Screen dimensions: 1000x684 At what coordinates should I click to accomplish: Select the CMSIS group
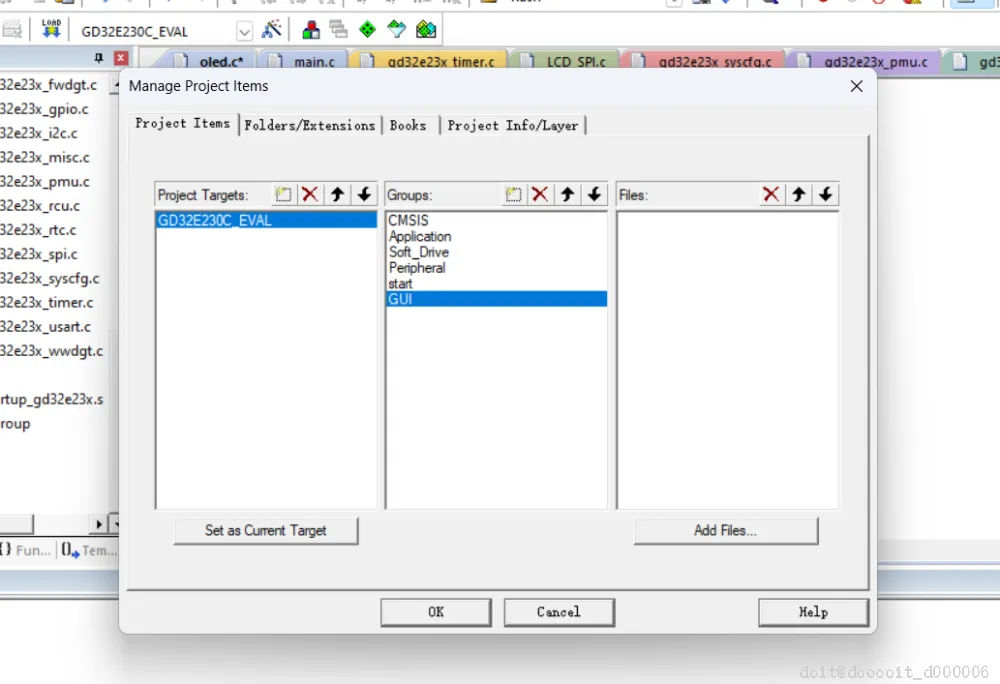[x=496, y=220]
